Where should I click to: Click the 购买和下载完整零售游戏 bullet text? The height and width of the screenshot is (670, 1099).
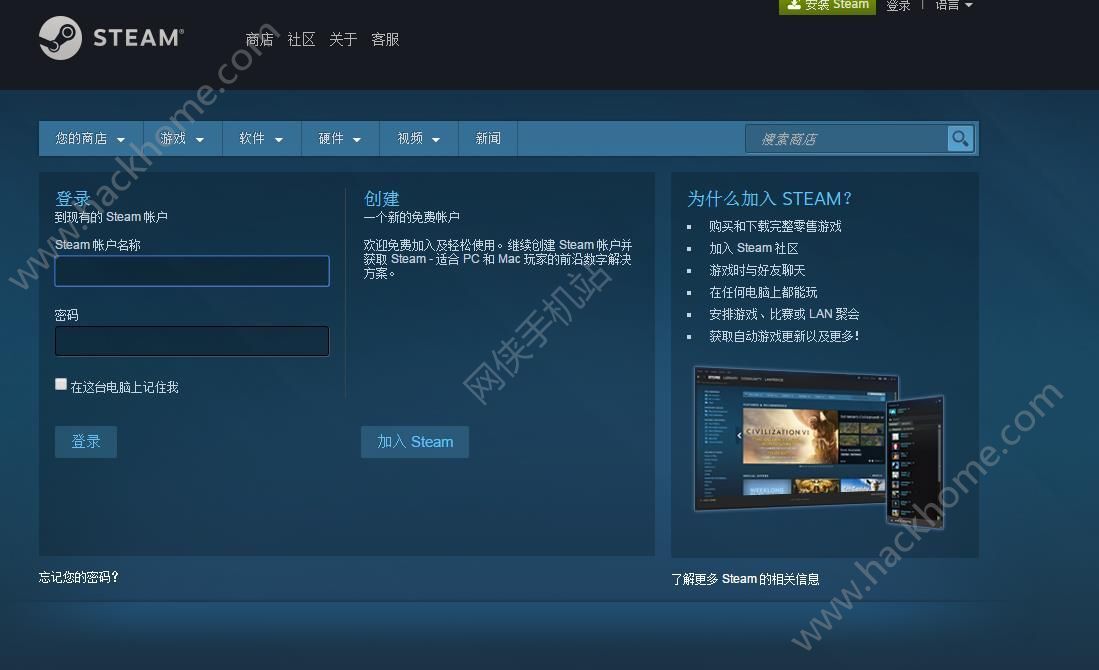(775, 226)
